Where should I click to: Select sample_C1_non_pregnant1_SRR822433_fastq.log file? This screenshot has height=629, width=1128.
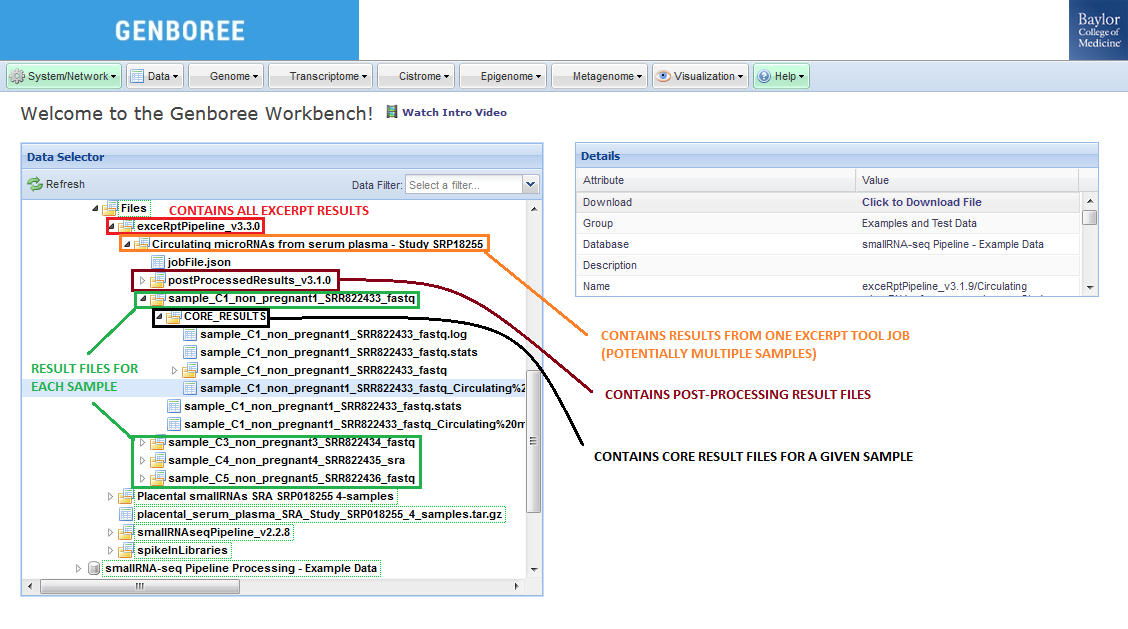pos(332,335)
